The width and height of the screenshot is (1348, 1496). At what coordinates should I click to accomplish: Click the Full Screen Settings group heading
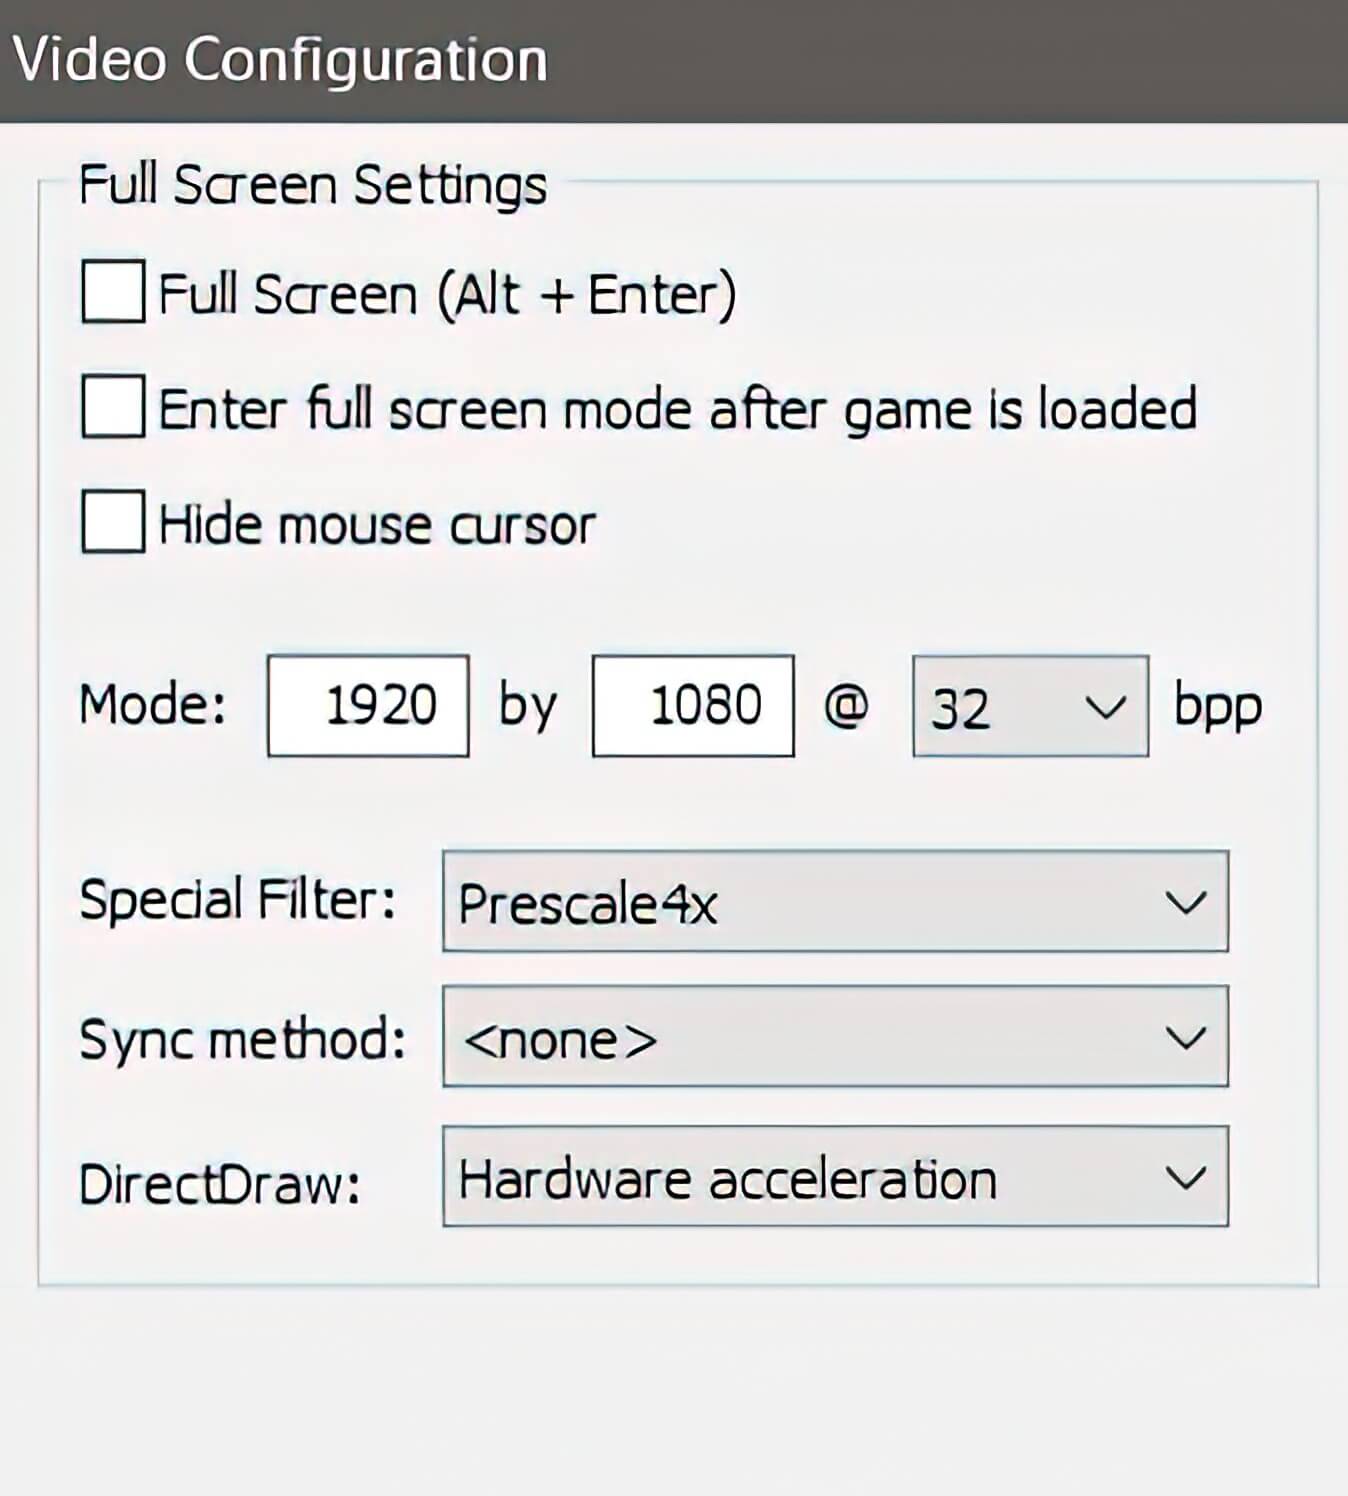click(x=313, y=186)
